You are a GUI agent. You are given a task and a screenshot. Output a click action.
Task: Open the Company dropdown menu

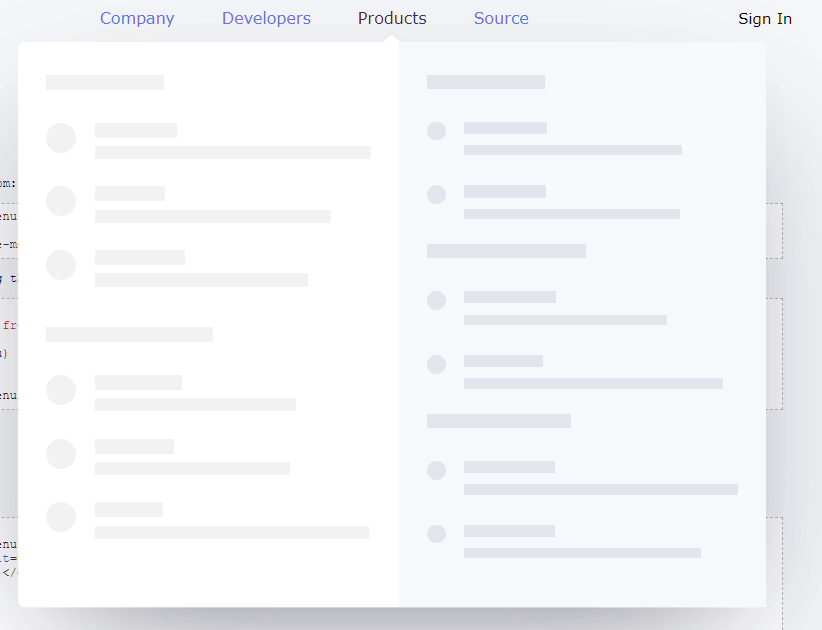(x=137, y=18)
